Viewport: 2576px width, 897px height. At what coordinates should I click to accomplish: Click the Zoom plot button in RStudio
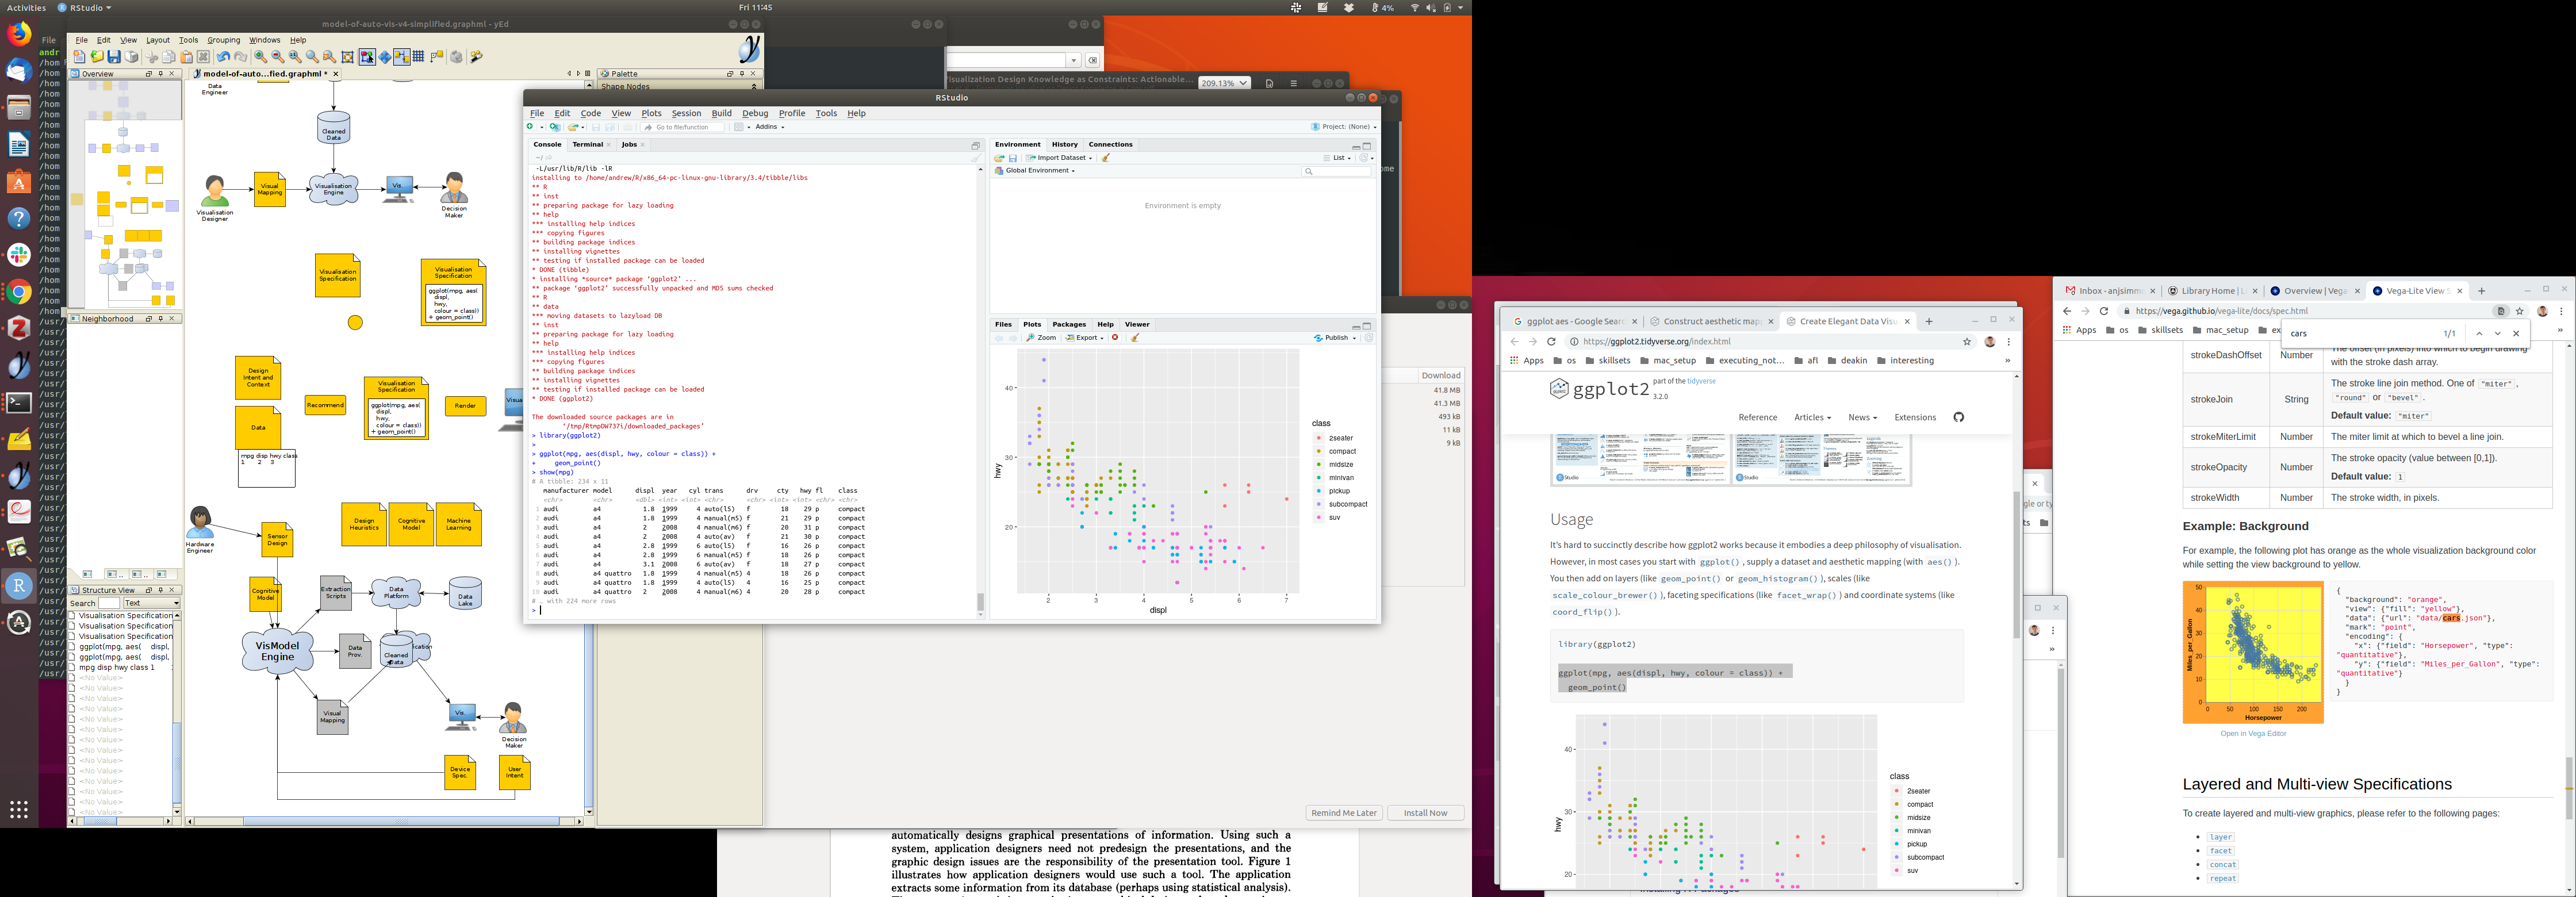pyautogui.click(x=1041, y=338)
